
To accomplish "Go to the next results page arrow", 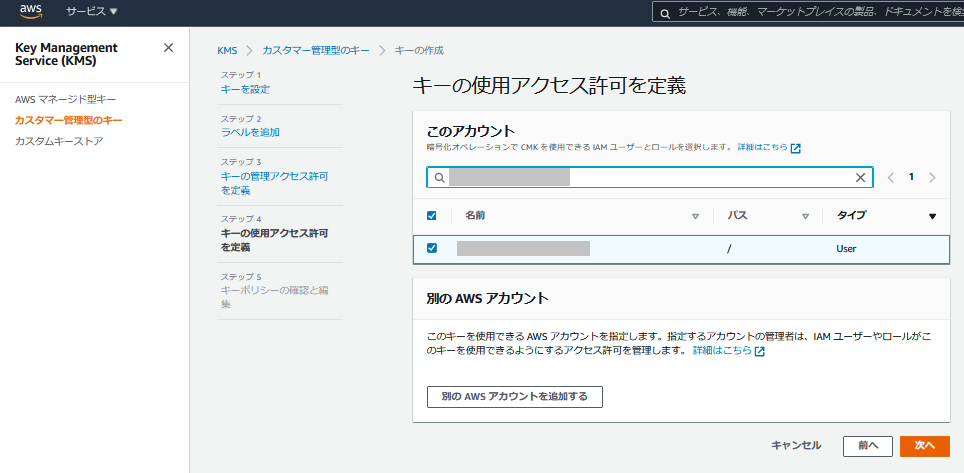I will pyautogui.click(x=932, y=177).
